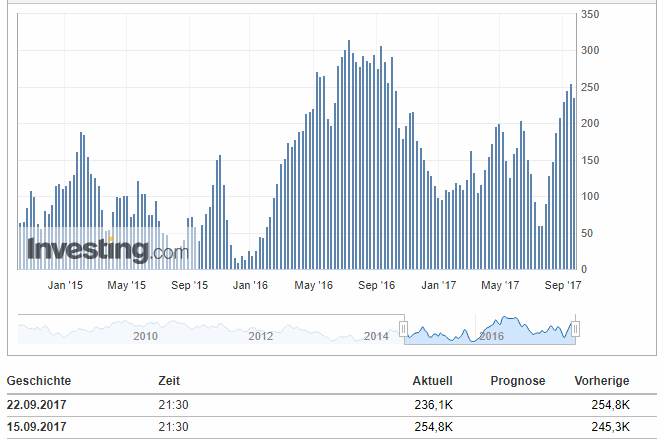
Task: Click 2016 label in the range navigator
Action: tap(491, 336)
